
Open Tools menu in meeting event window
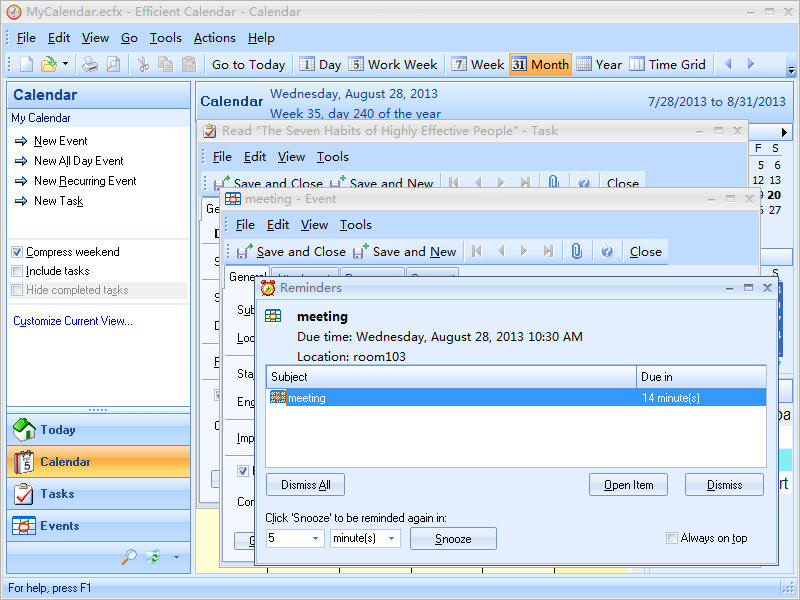(355, 225)
